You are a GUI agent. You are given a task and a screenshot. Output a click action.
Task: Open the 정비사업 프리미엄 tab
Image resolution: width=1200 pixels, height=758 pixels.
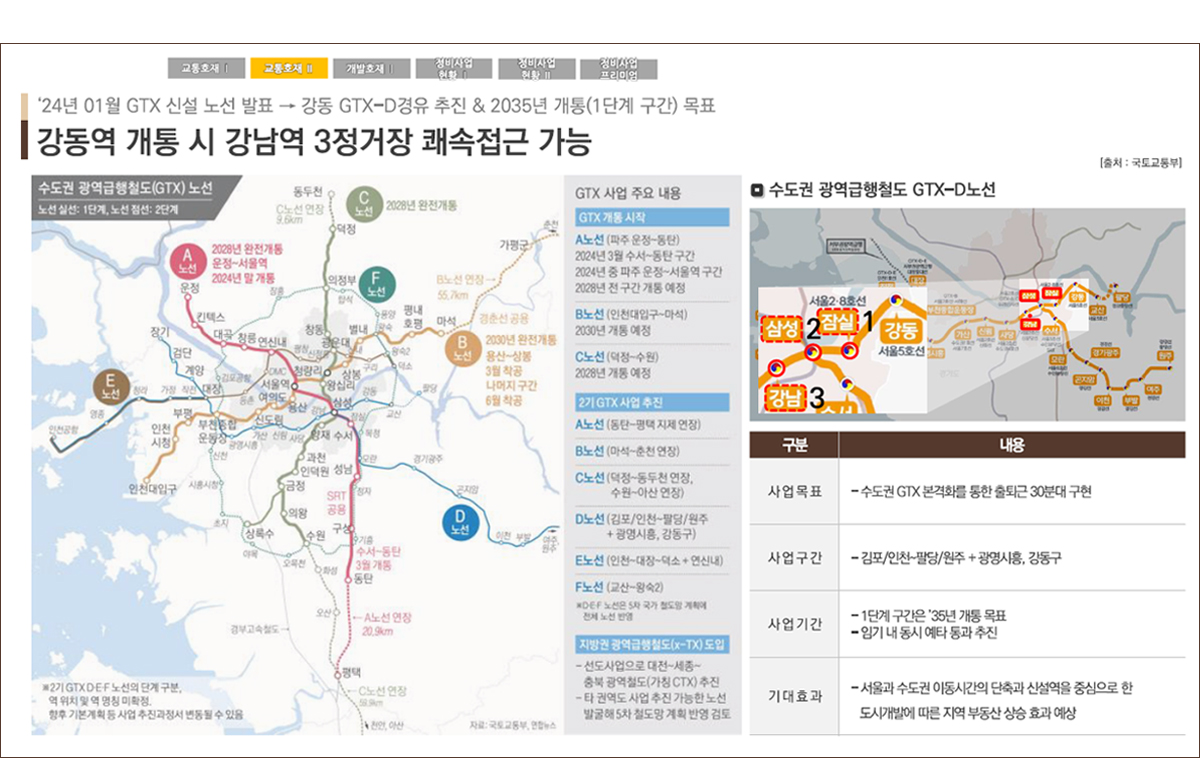point(620,69)
